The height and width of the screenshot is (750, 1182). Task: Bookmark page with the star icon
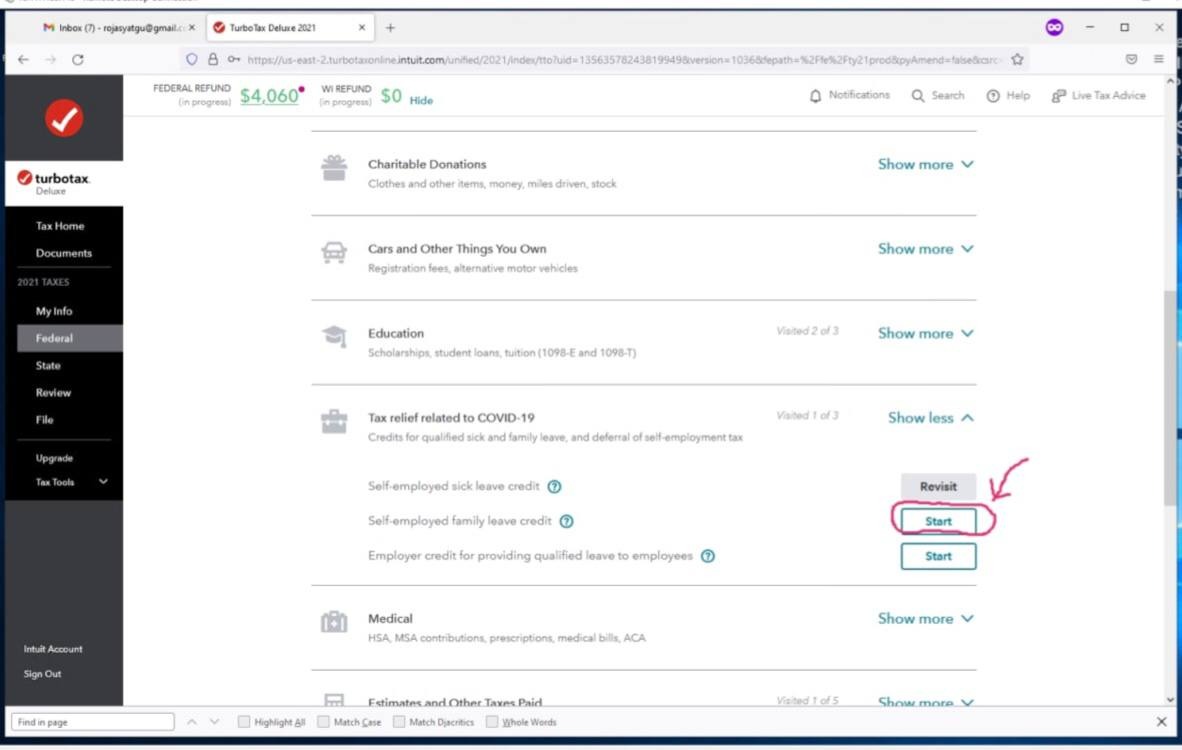(1017, 59)
